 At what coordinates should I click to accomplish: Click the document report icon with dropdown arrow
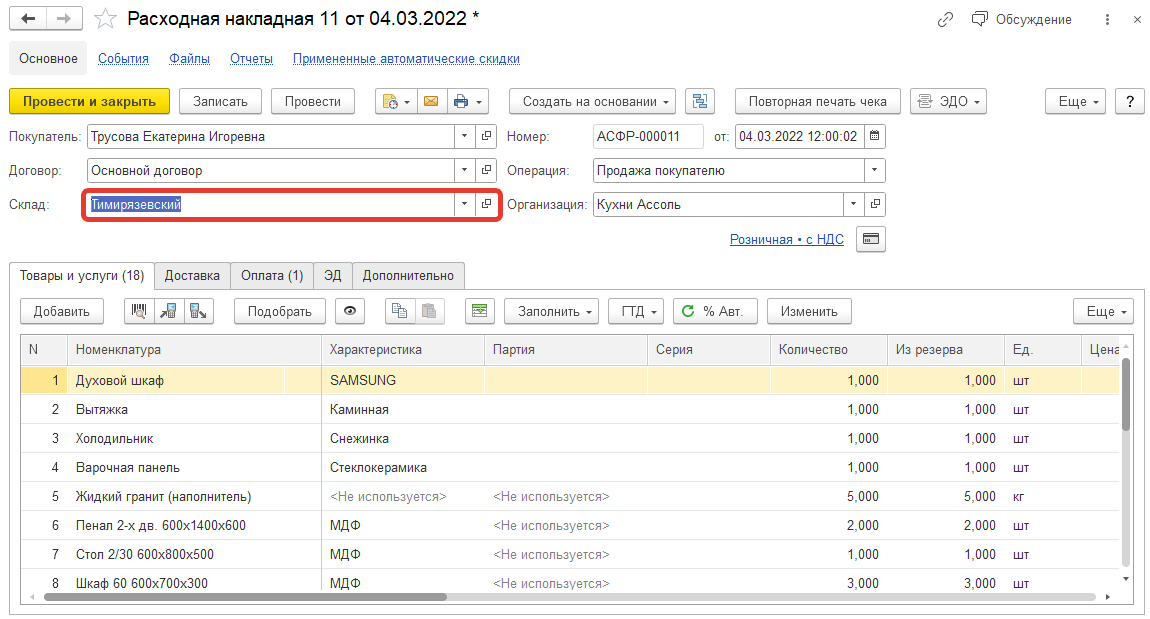point(396,101)
